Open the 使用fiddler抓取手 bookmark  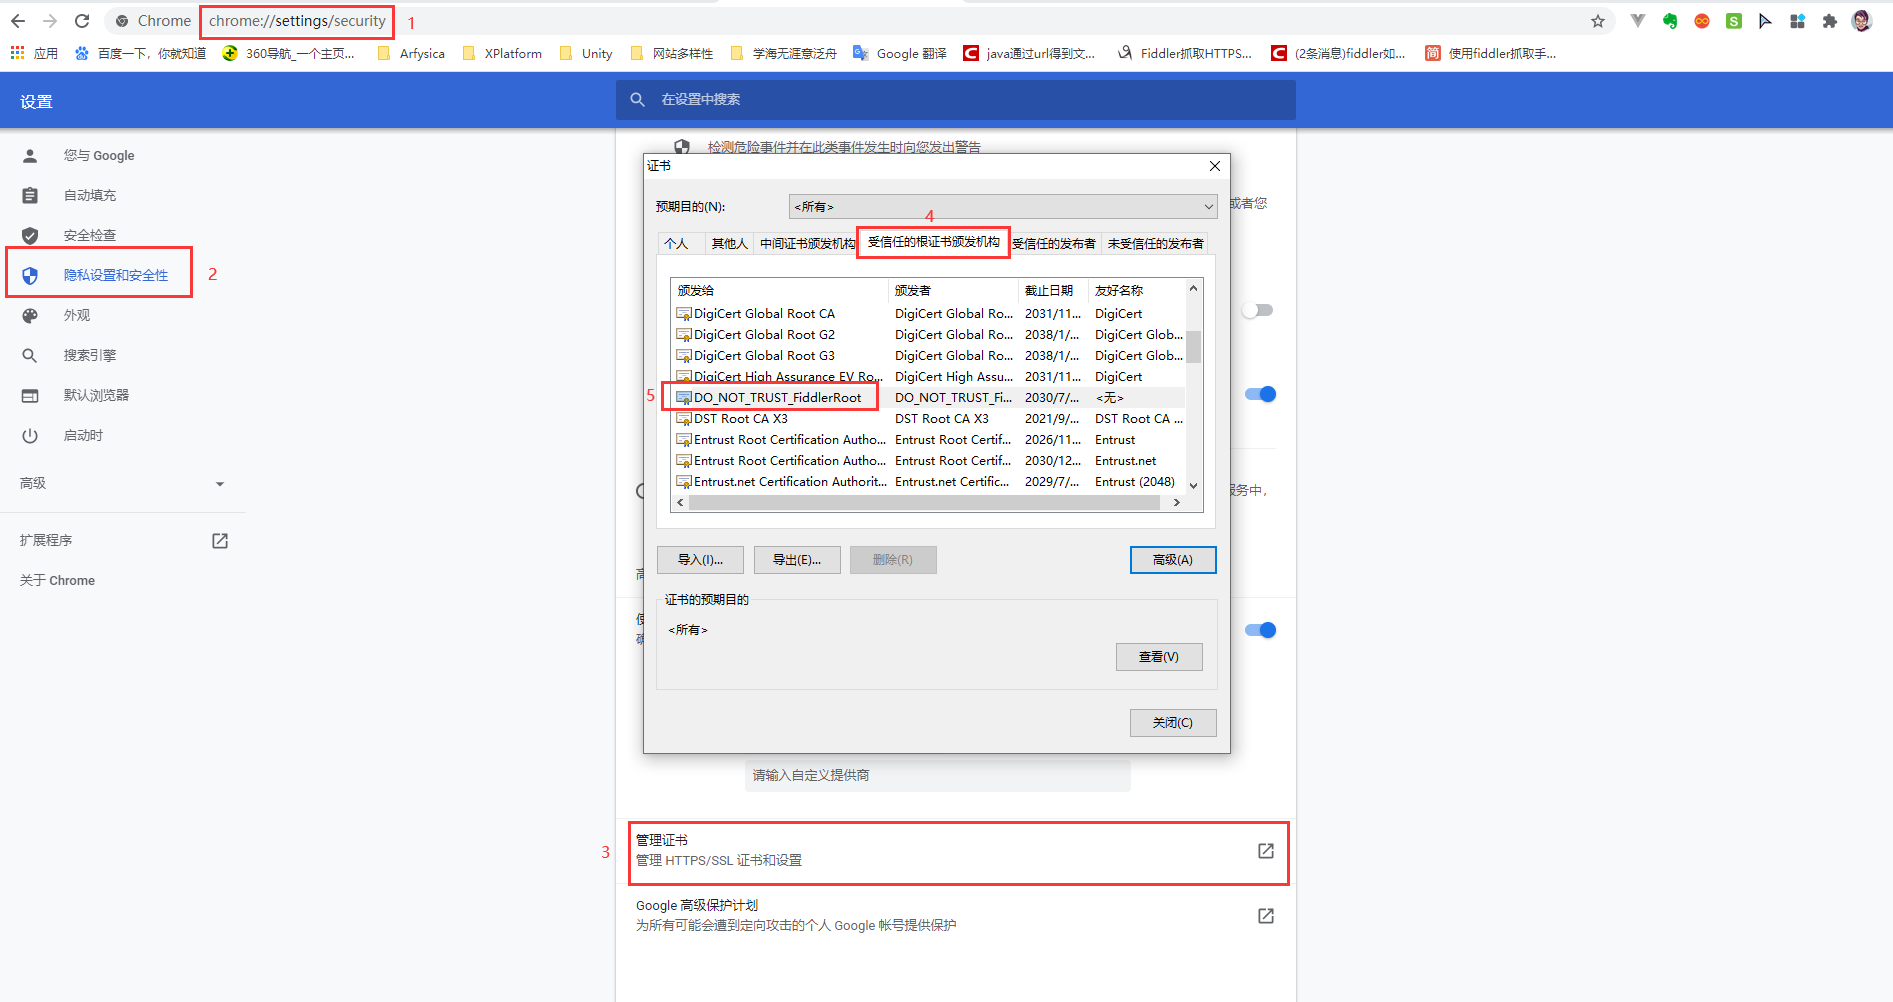[1491, 53]
